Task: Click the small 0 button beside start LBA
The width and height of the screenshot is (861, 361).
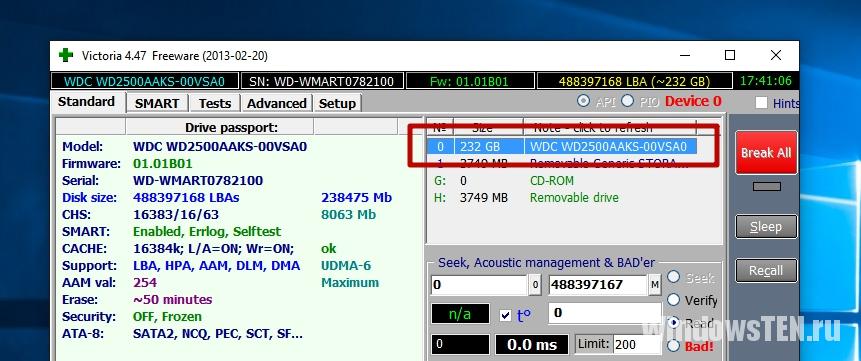Action: pos(535,285)
